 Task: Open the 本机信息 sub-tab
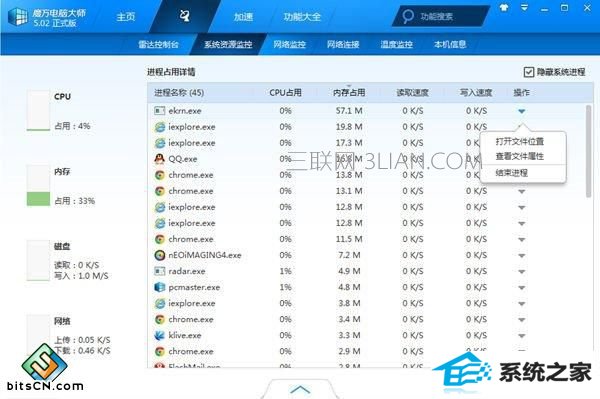(450, 44)
